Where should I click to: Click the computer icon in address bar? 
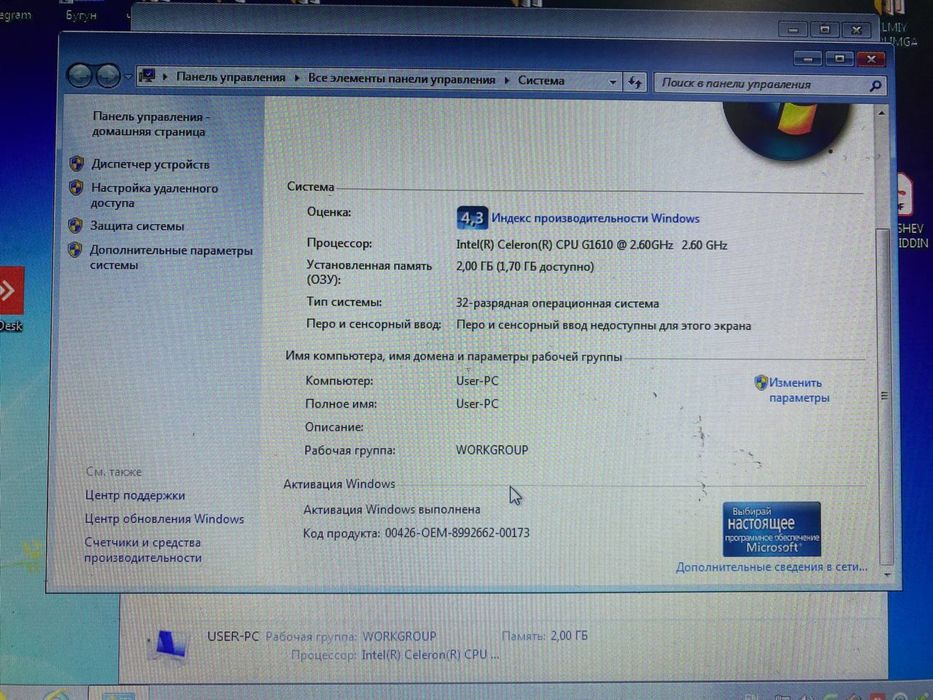[147, 76]
